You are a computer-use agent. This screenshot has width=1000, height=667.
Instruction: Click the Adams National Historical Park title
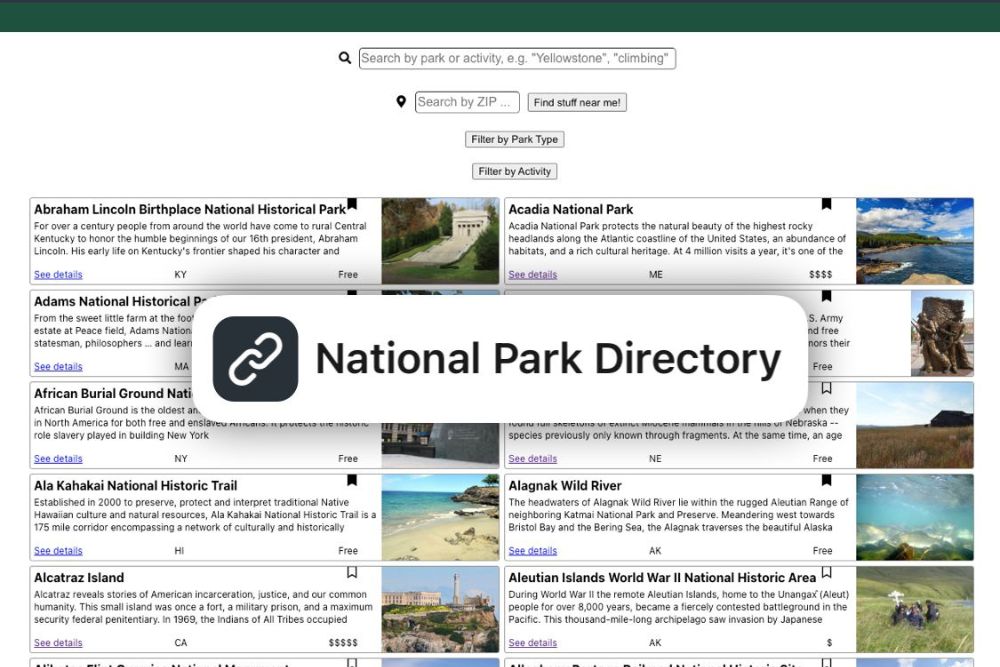114,301
